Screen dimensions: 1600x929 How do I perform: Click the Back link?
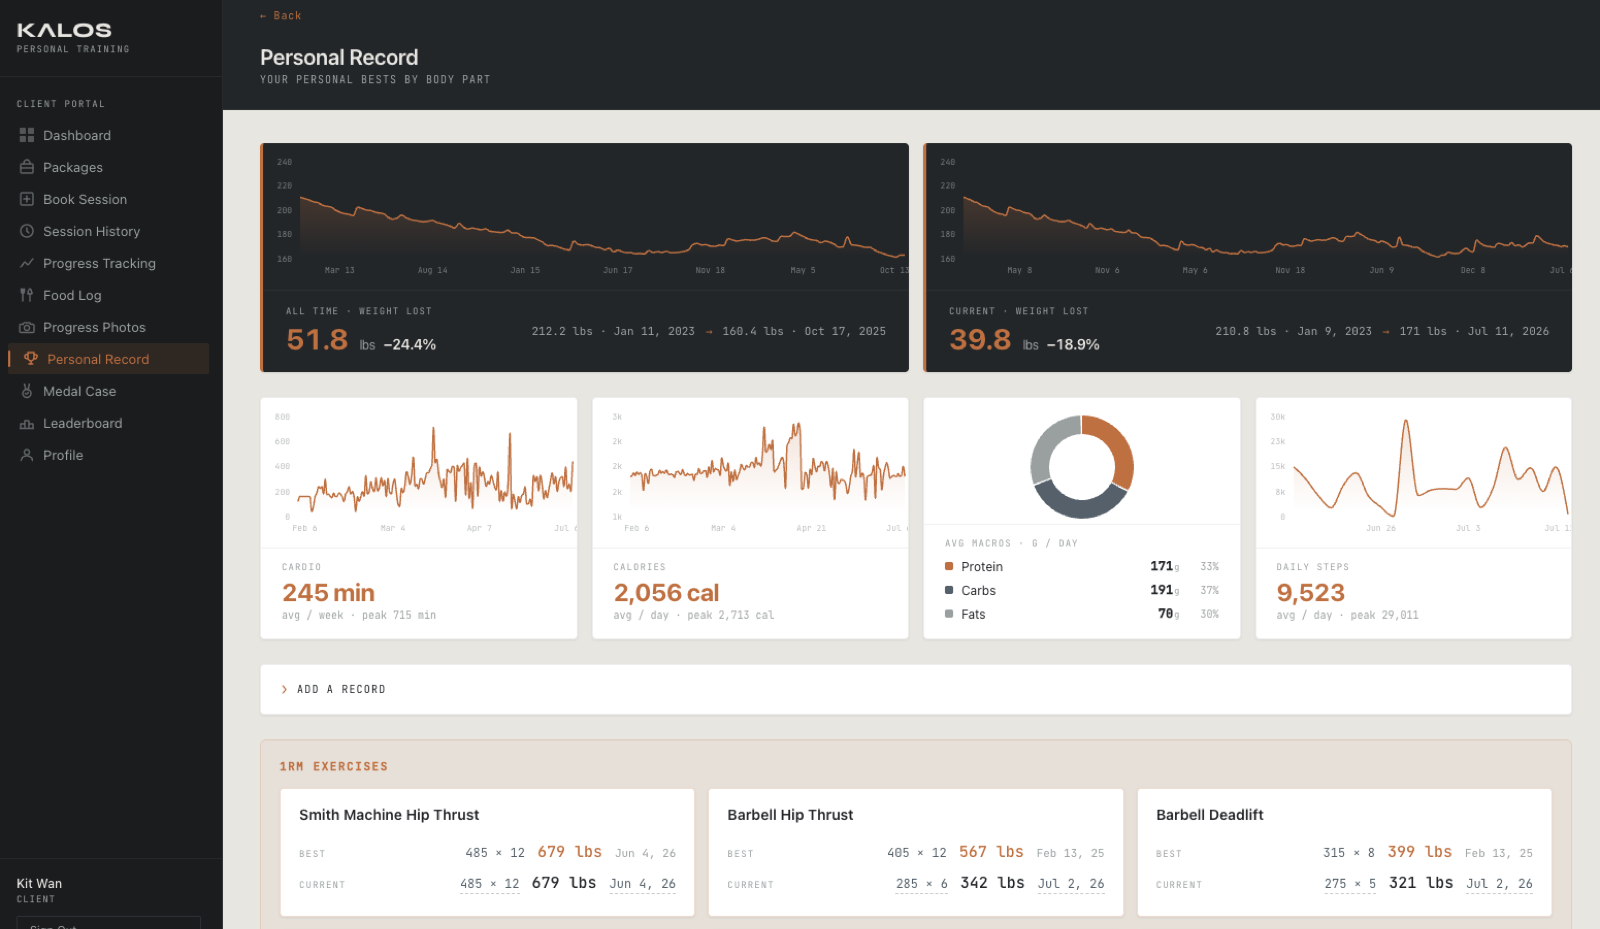(280, 16)
